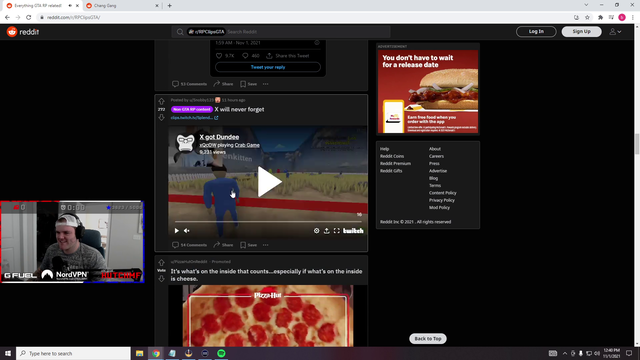Click Tweet your reply button
The width and height of the screenshot is (640, 360).
(x=268, y=67)
